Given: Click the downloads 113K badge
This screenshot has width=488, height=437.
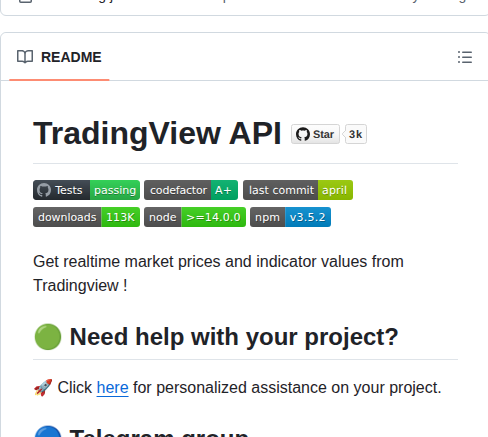Looking at the screenshot, I should 86,217.
